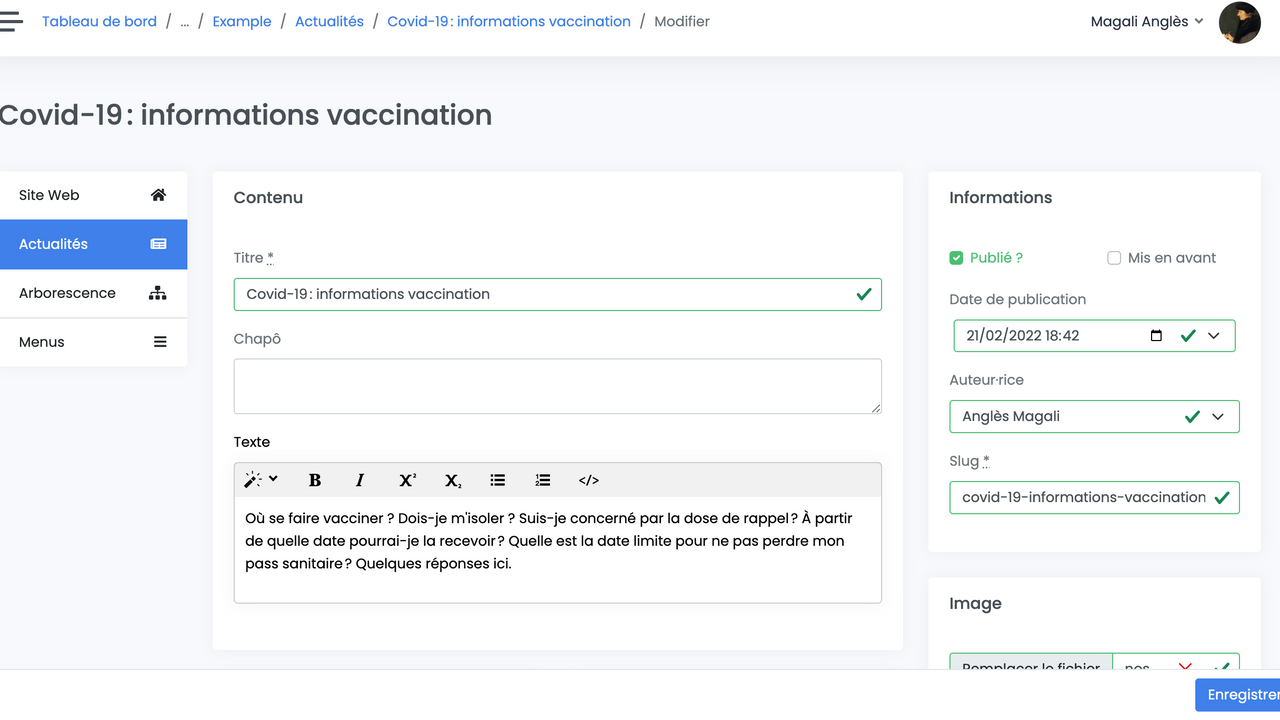
Task: Open Magali Anglès user menu
Action: (1146, 22)
